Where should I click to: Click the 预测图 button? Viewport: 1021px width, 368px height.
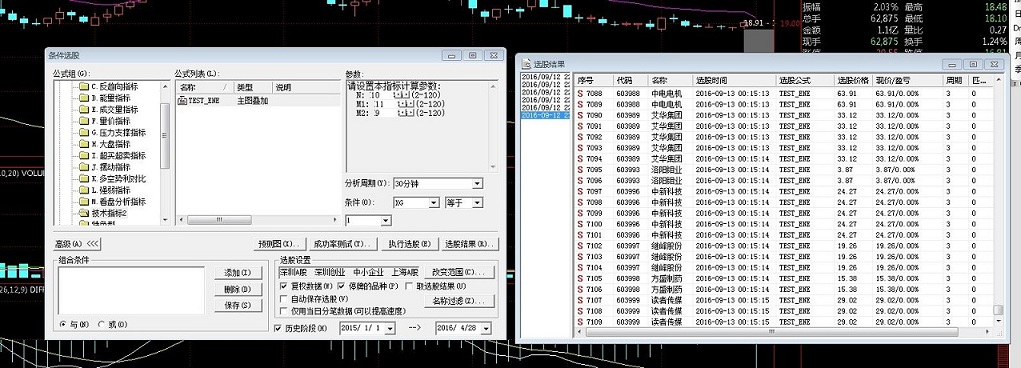(279, 245)
